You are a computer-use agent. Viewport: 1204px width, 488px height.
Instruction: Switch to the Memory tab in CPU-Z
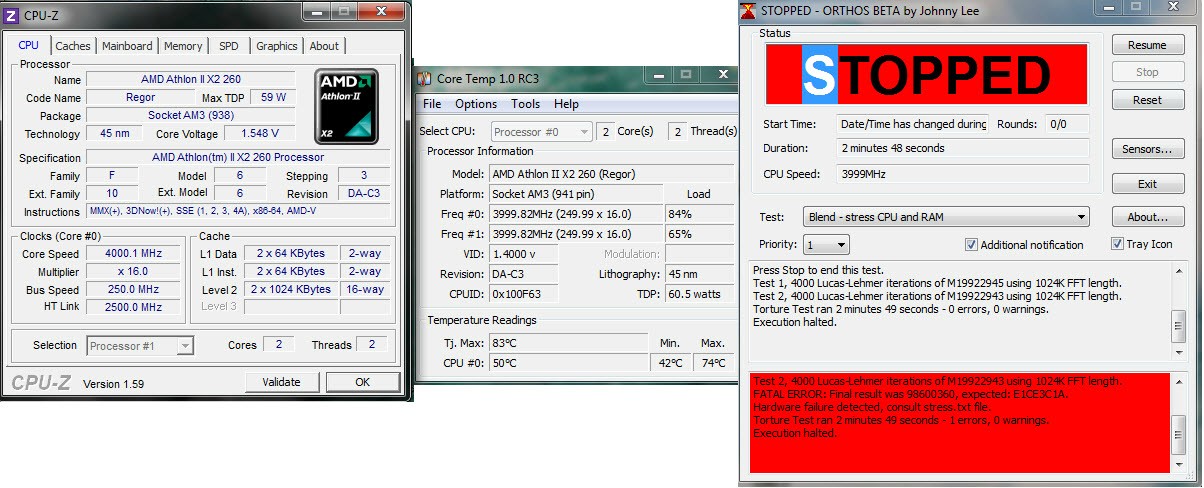tap(183, 46)
